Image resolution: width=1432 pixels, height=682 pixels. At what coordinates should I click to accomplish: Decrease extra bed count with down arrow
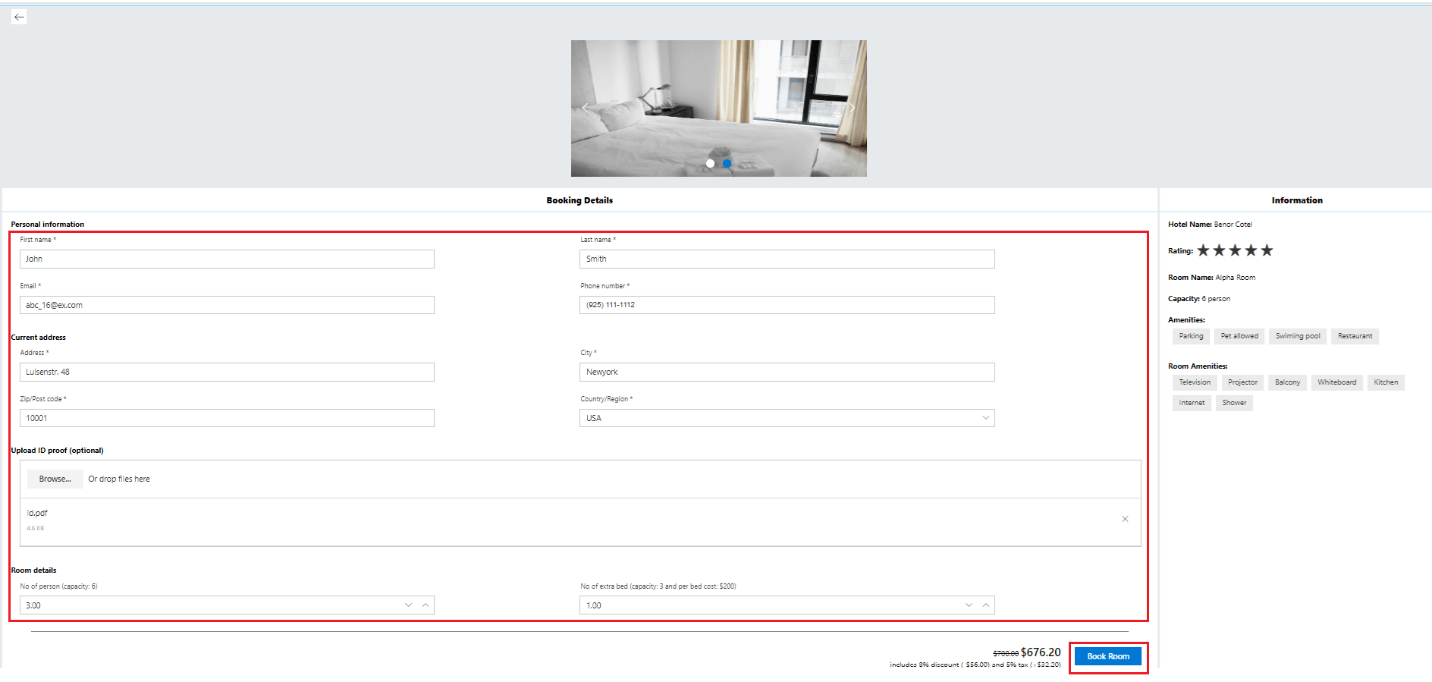point(968,605)
